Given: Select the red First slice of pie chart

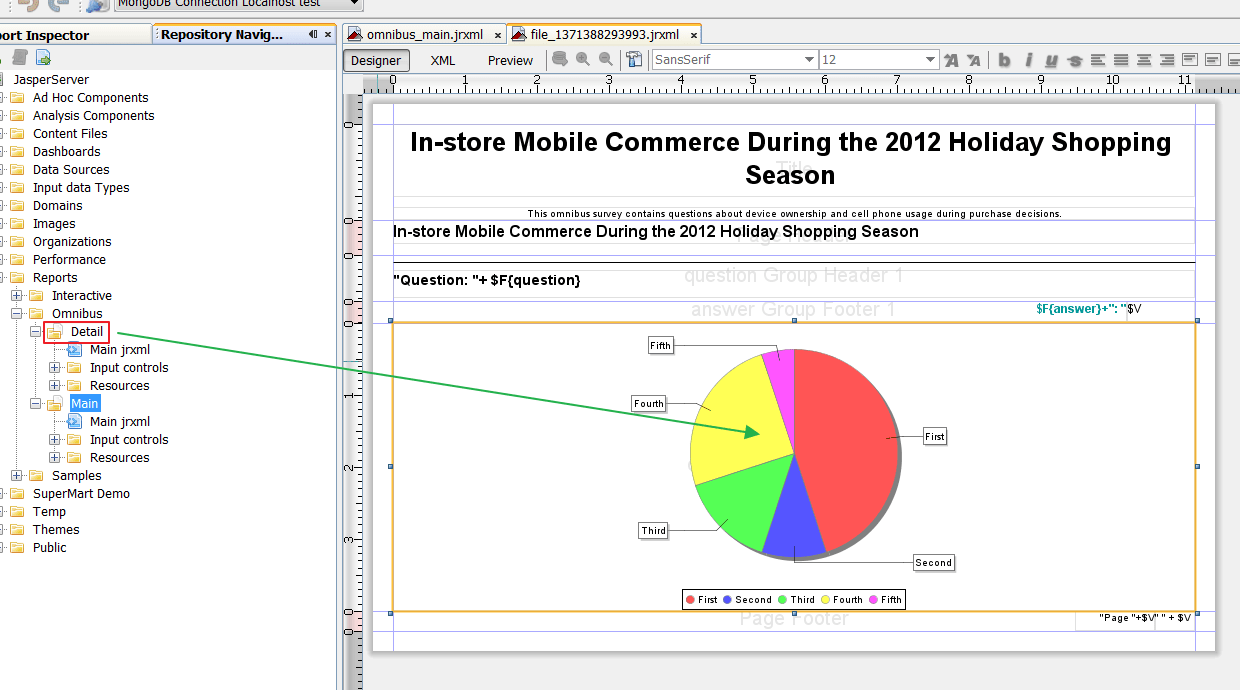Looking at the screenshot, I should point(850,440).
